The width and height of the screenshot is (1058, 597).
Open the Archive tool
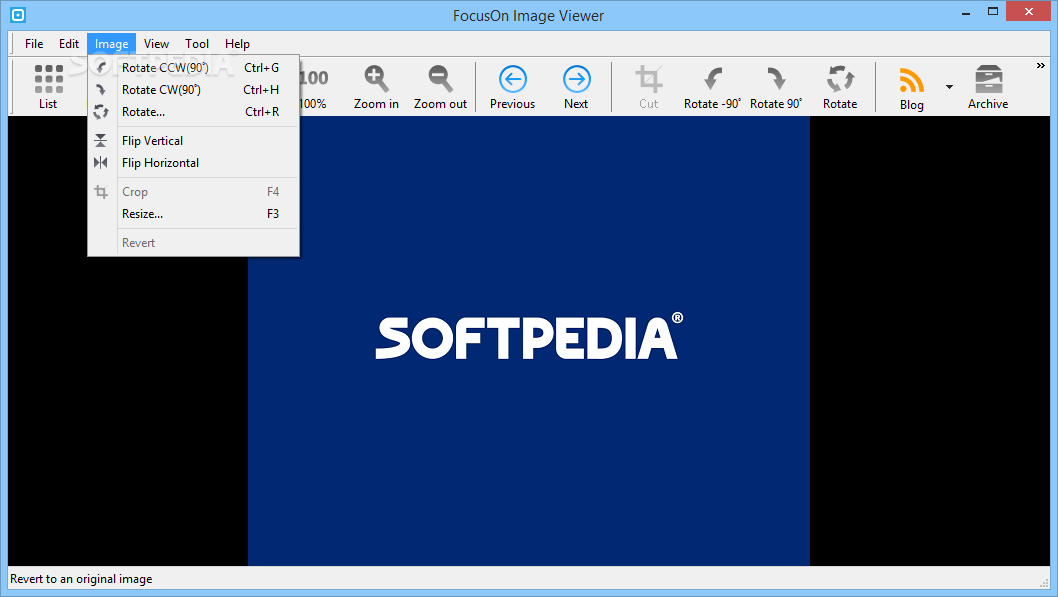[988, 86]
